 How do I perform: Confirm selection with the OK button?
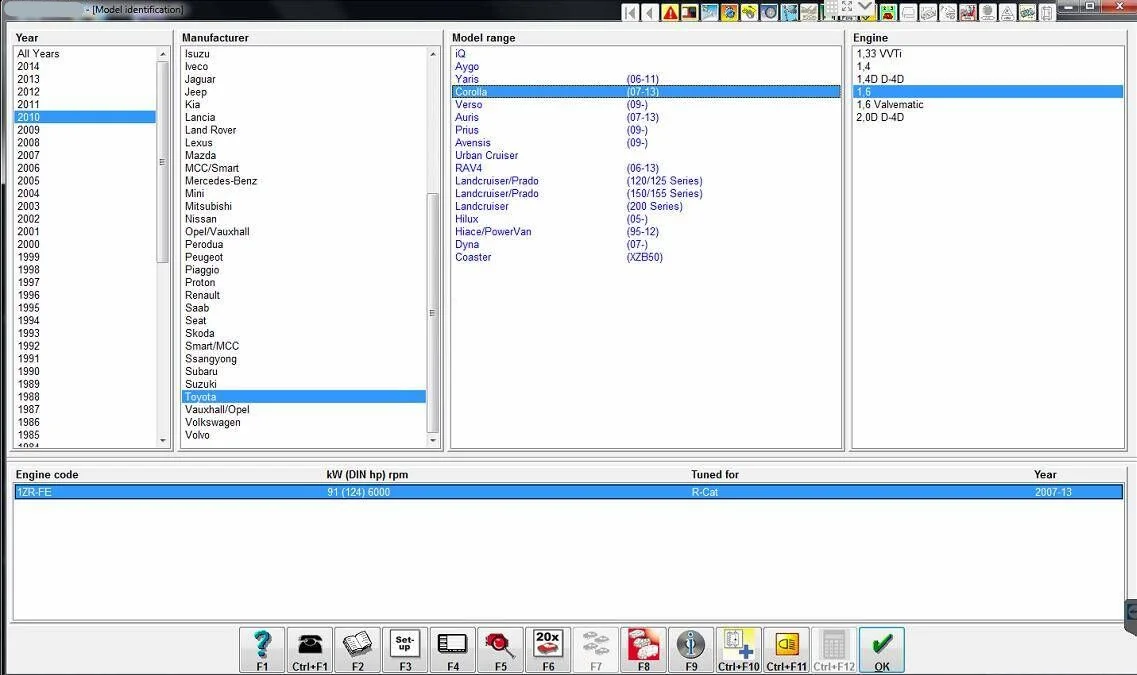pos(881,649)
